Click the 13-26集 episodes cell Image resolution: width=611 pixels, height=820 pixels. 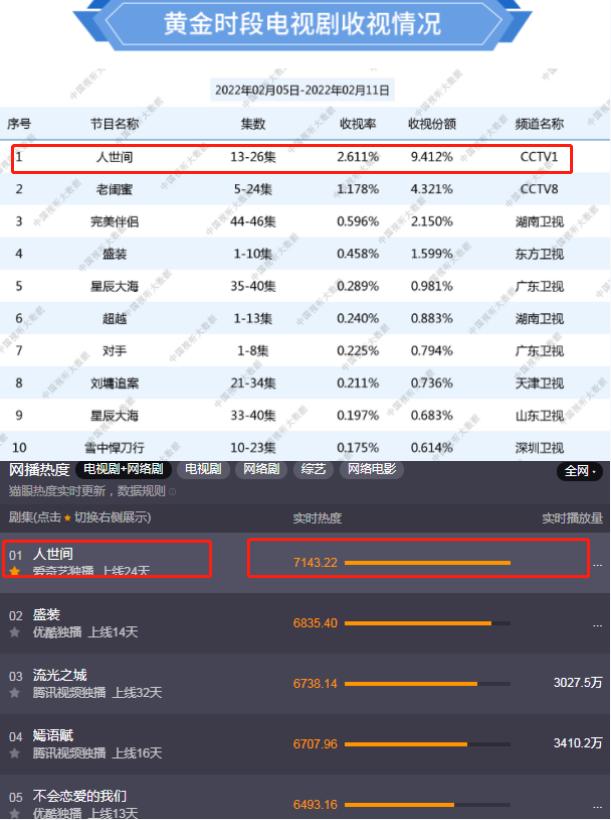pos(253,157)
